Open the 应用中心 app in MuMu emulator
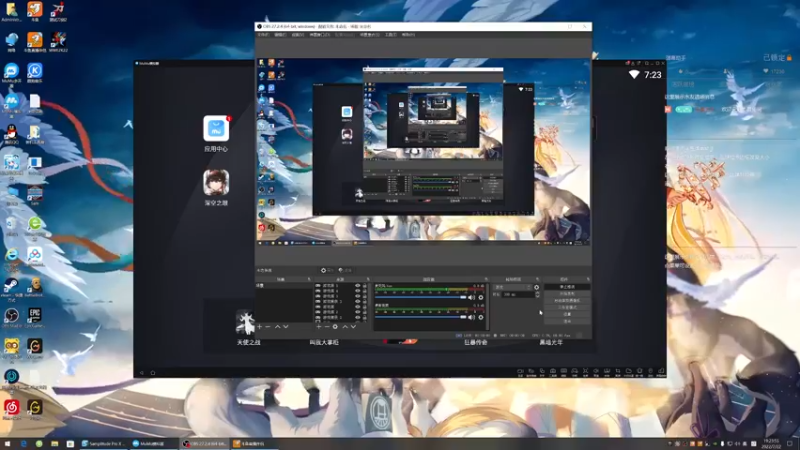This screenshot has height=450, width=800. [x=216, y=129]
